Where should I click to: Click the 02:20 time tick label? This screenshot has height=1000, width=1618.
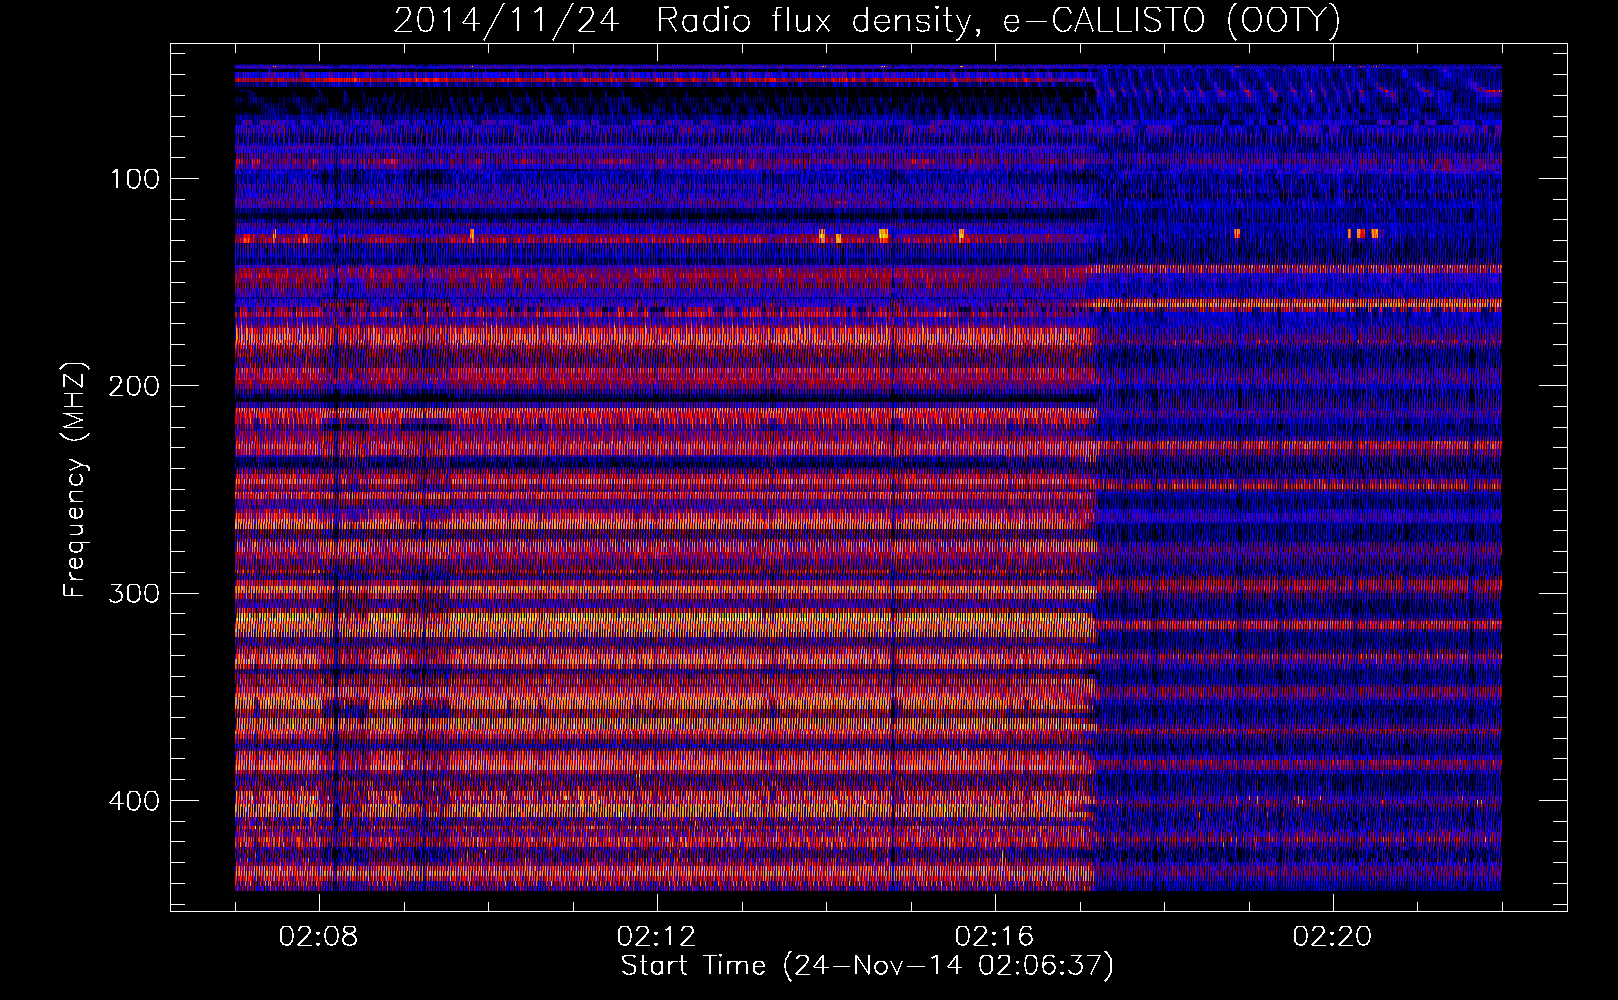click(1333, 937)
